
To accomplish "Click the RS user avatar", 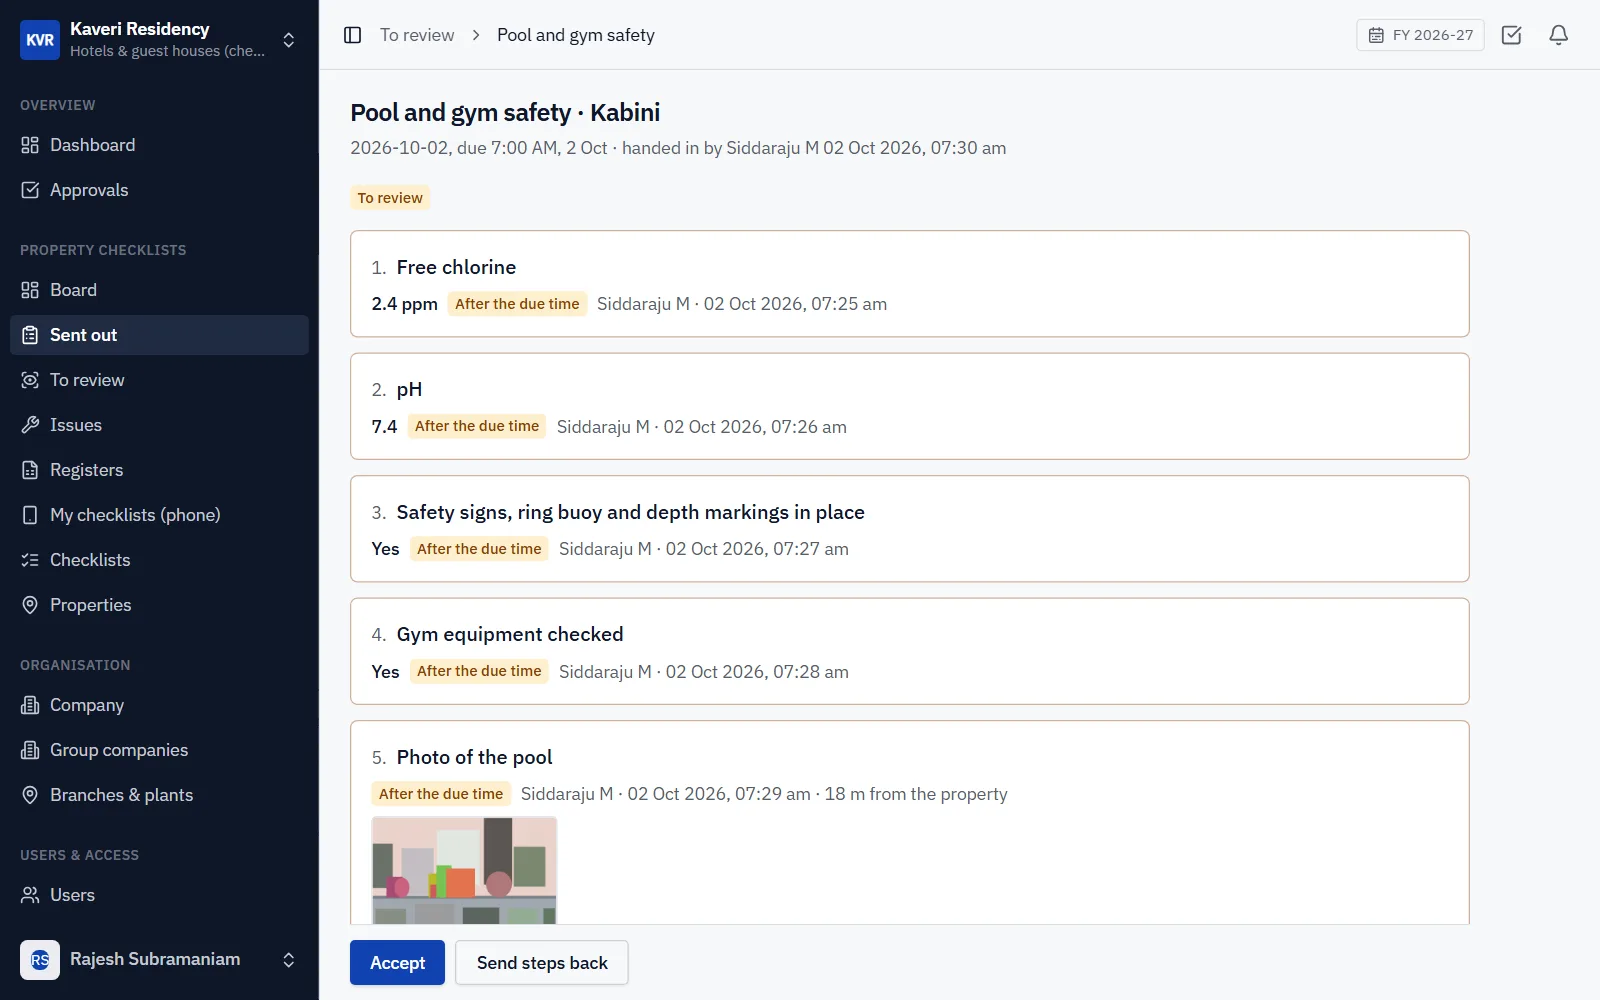I will point(40,960).
